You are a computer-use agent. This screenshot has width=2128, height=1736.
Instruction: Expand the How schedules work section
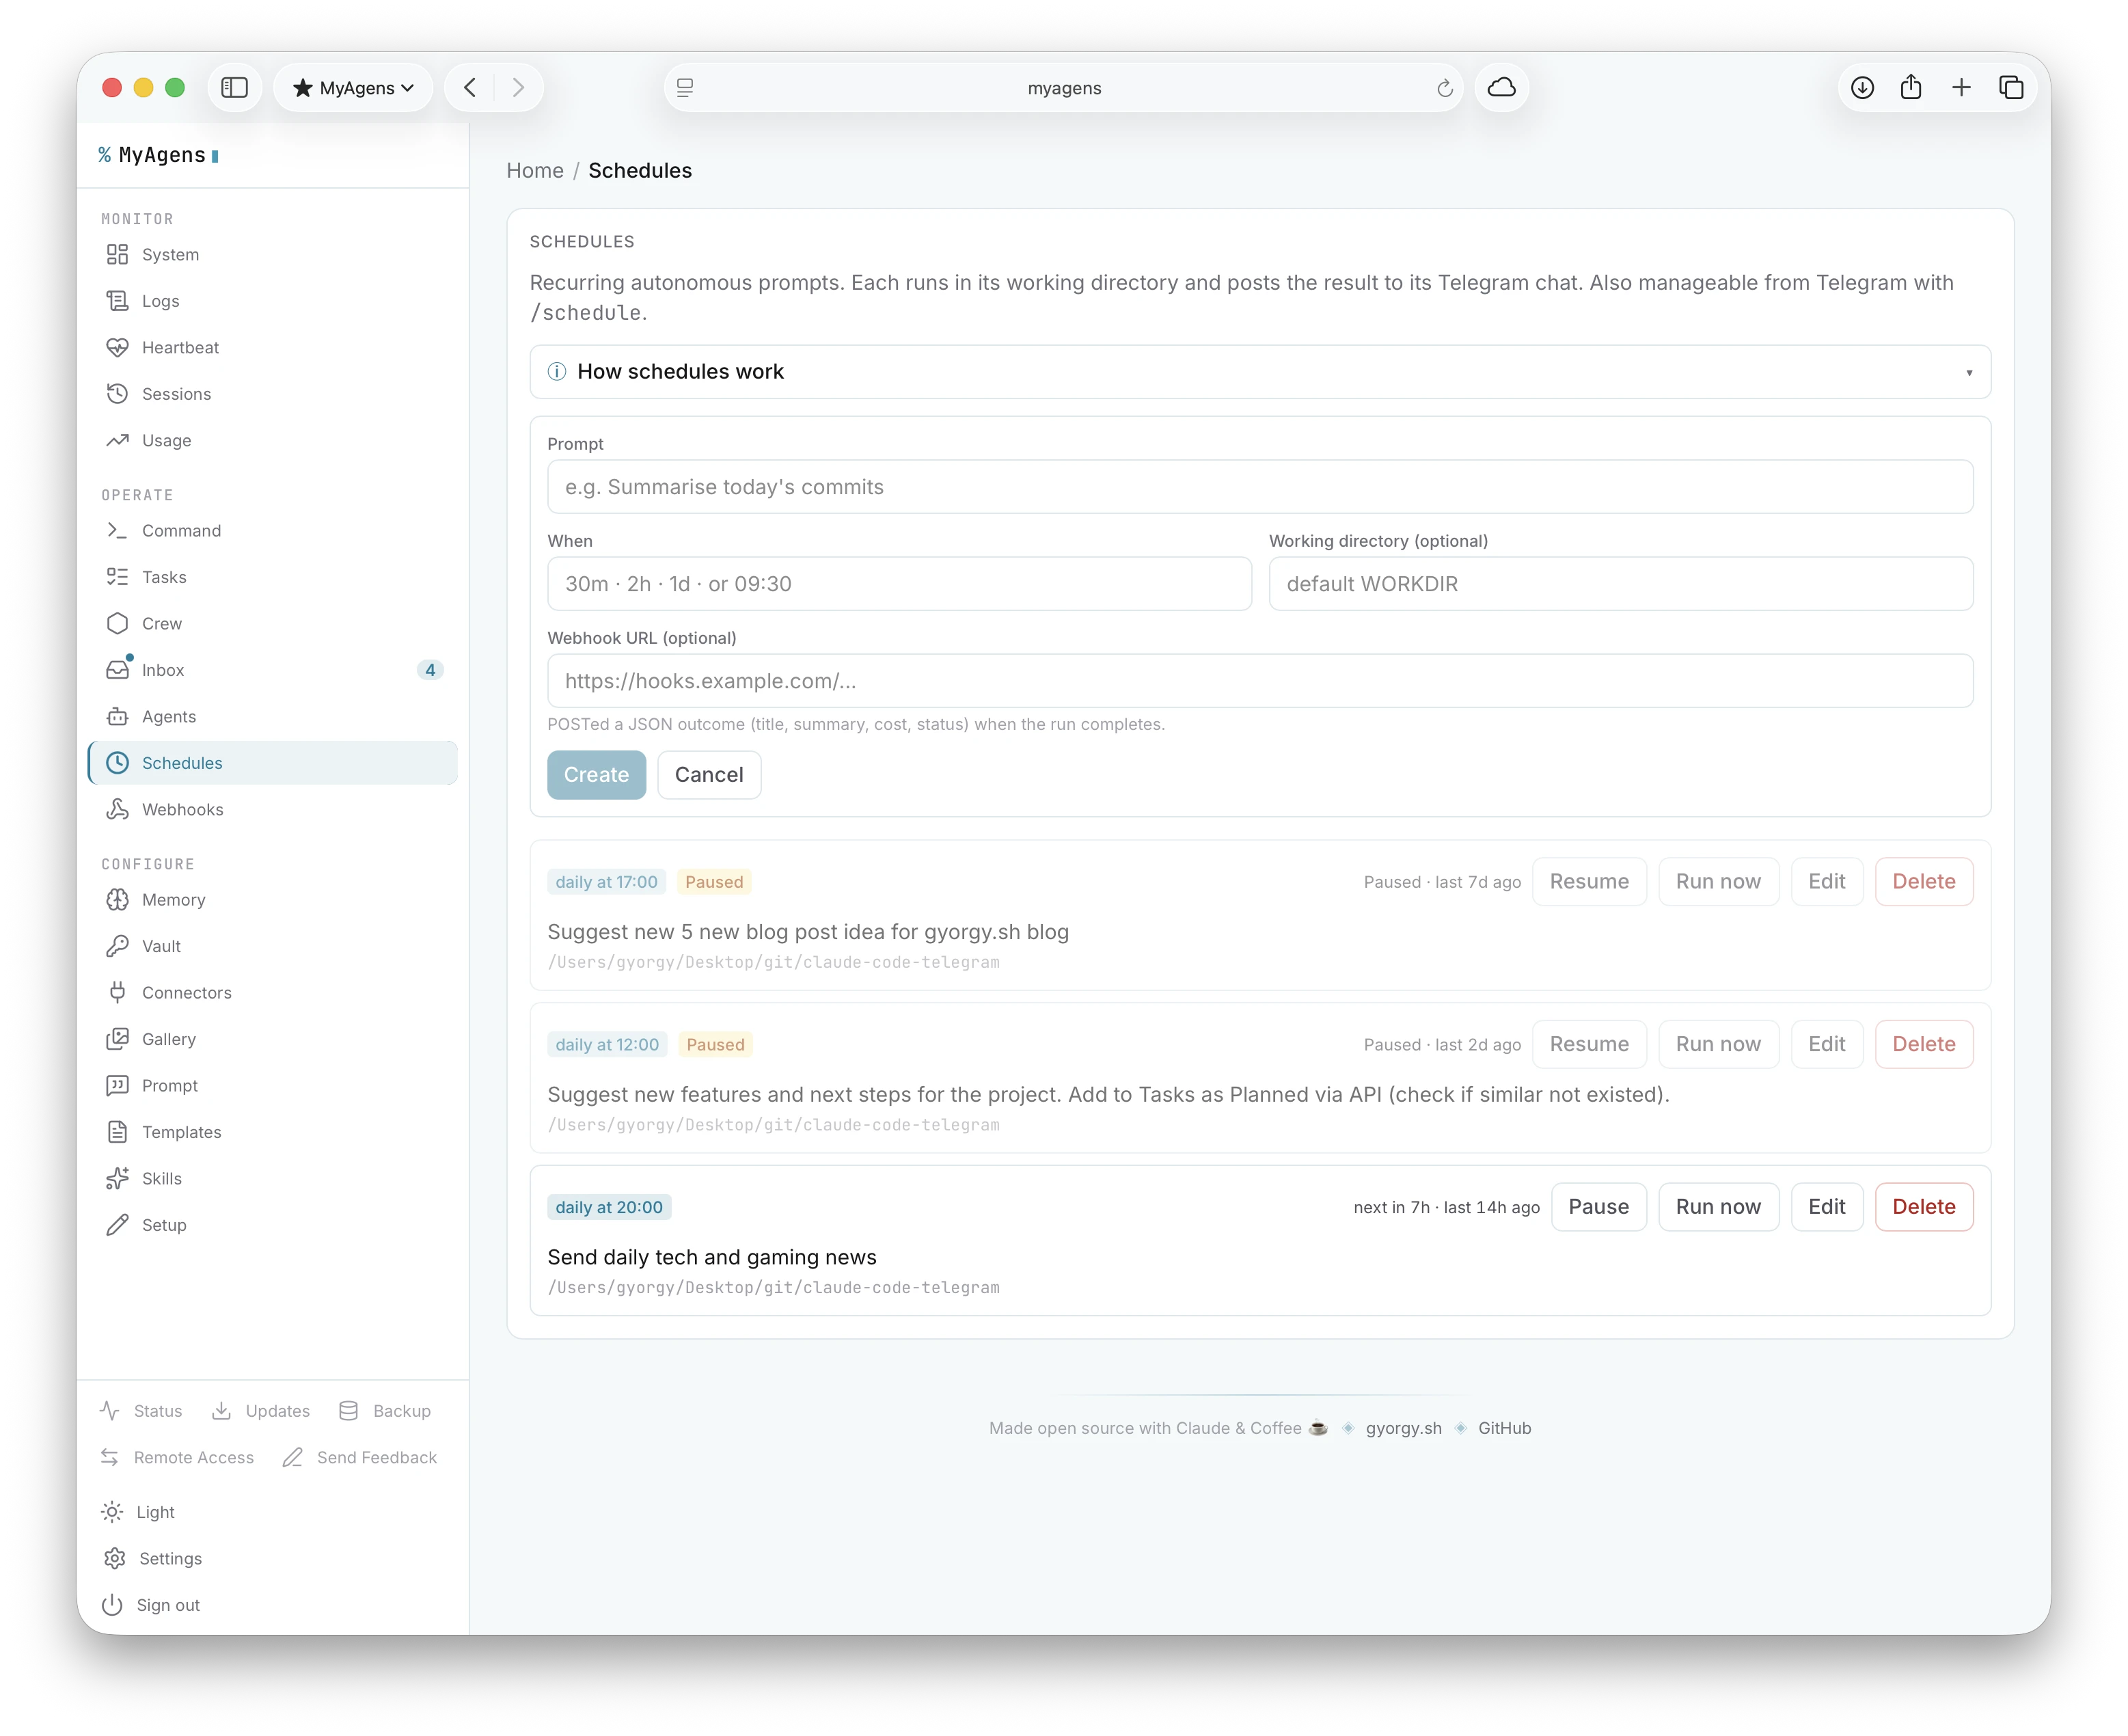(1260, 372)
